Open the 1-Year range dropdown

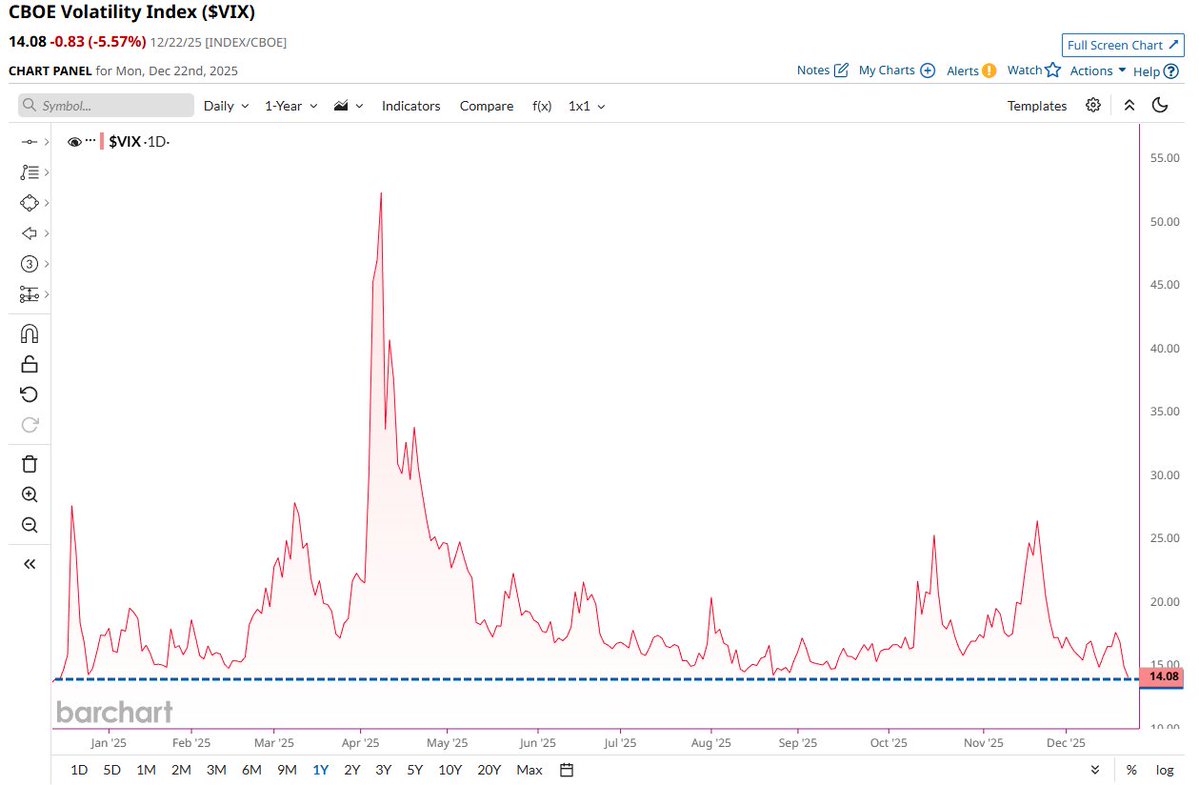pos(289,105)
